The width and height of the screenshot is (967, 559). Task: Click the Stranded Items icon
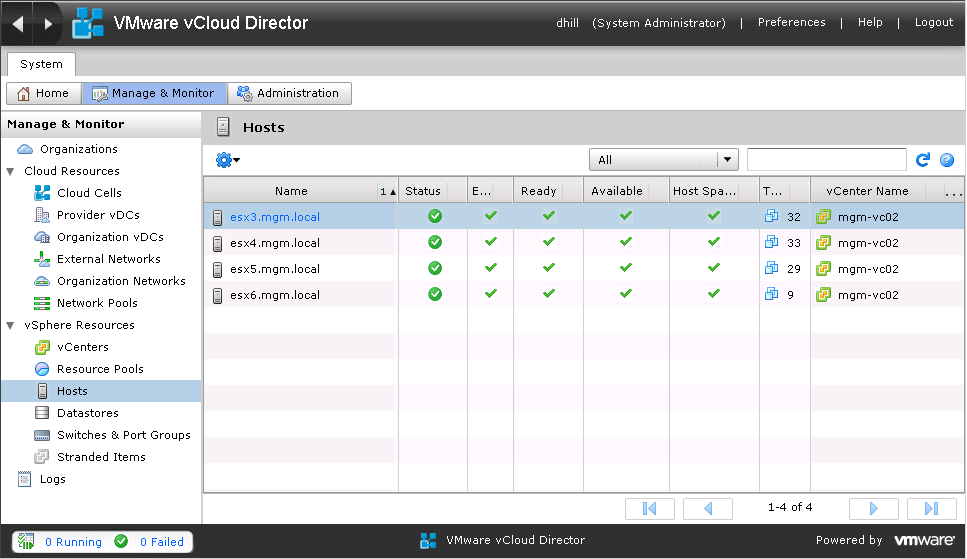[x=42, y=457]
